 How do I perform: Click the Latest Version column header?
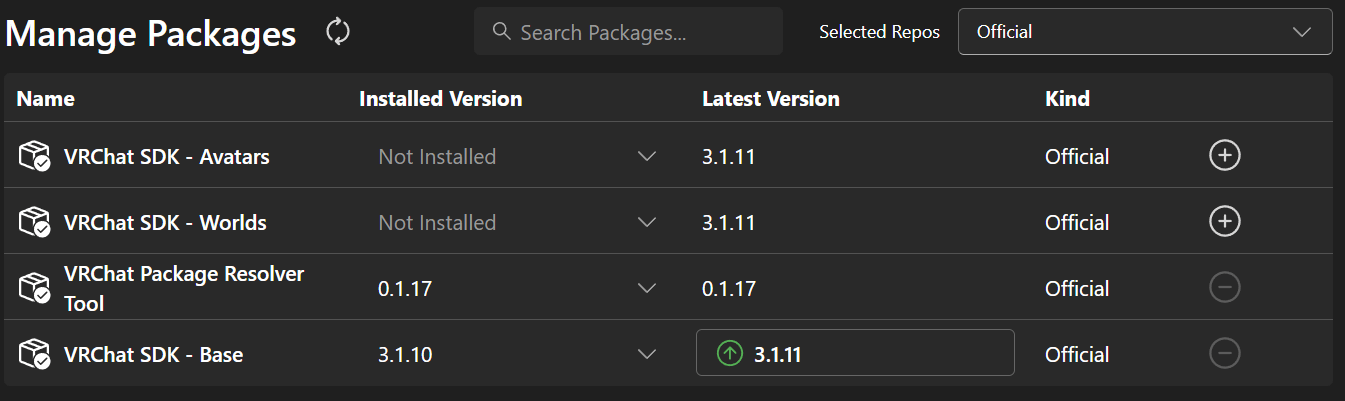(770, 99)
